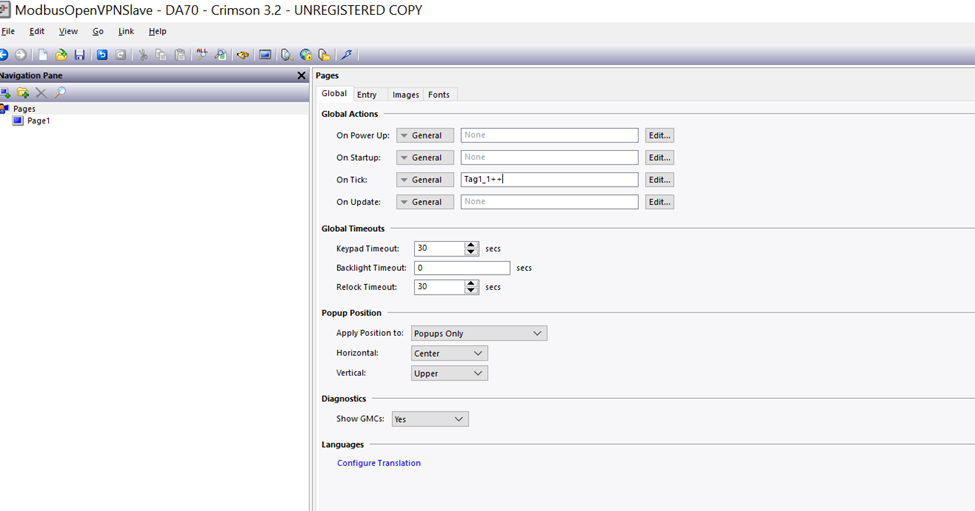
Task: Click the blue Undo icon
Action: coord(102,55)
